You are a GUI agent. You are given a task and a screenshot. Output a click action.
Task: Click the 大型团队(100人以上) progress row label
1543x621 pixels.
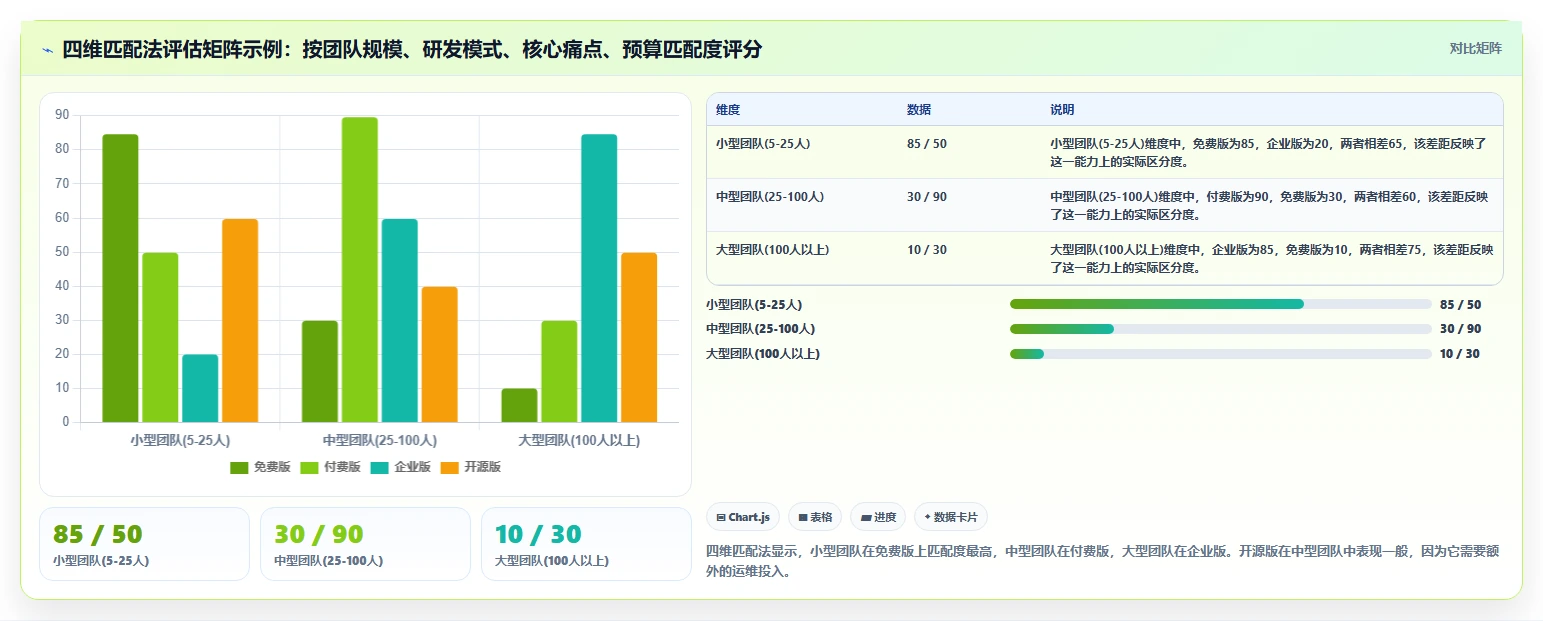(x=763, y=354)
